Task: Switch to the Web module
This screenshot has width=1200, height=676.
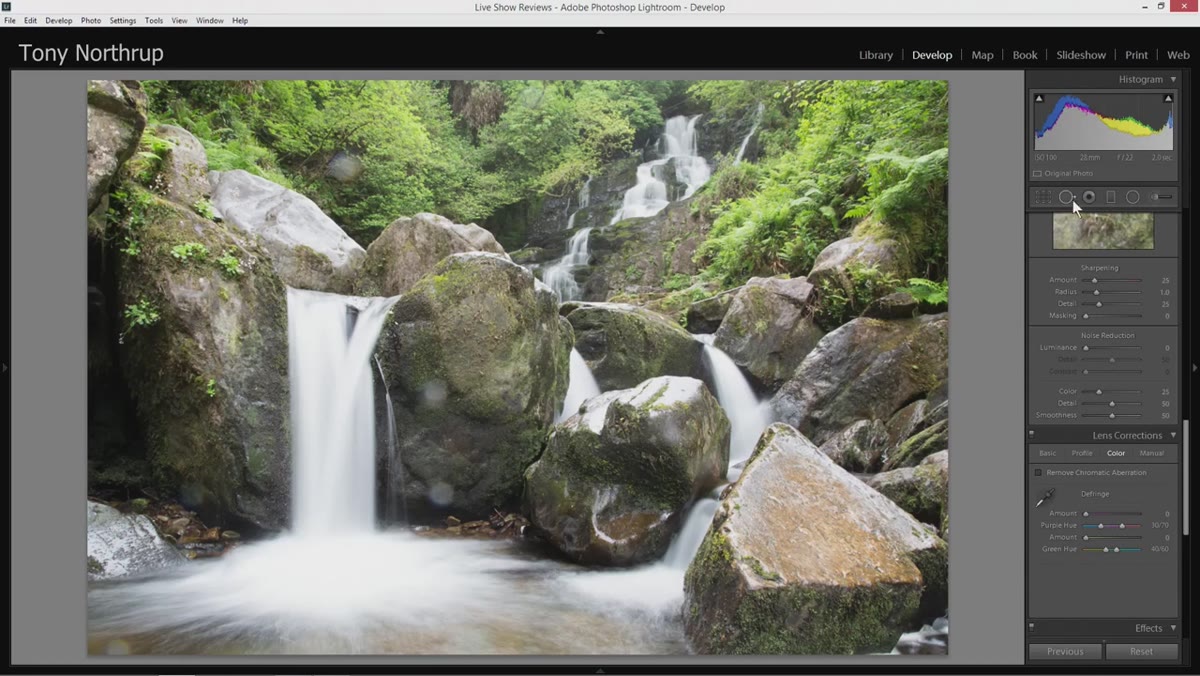Action: (1178, 55)
